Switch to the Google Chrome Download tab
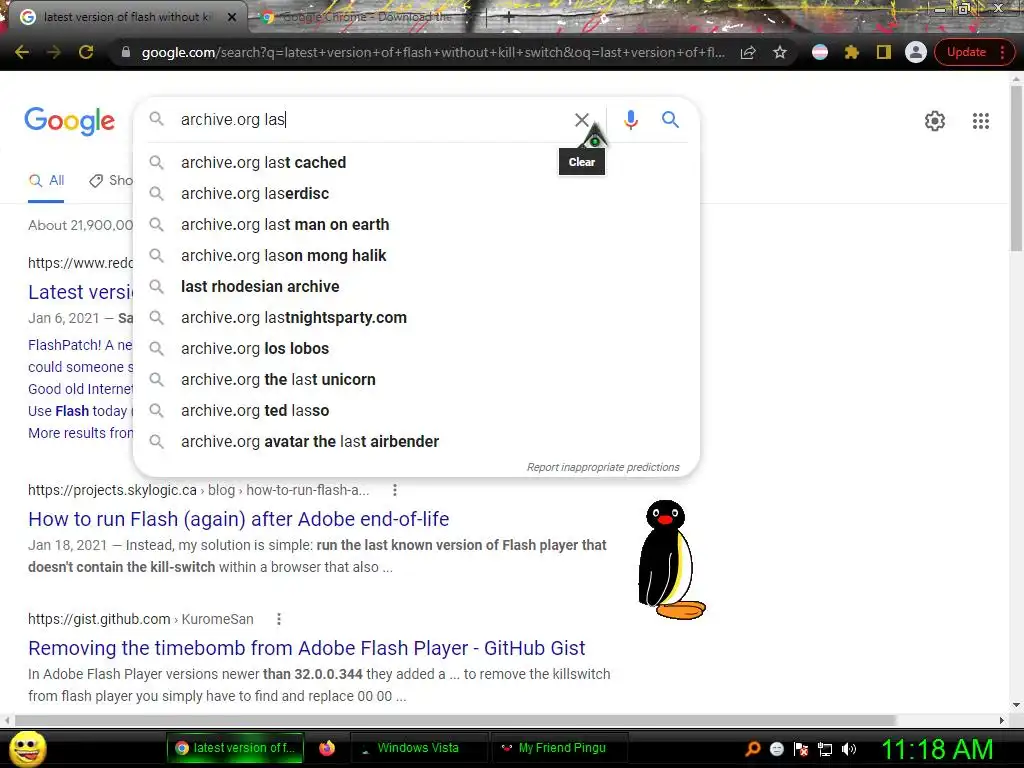1024x768 pixels. 366,17
